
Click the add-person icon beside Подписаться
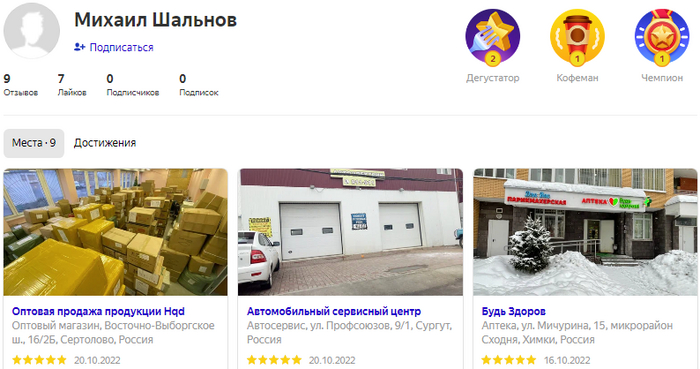pos(79,47)
